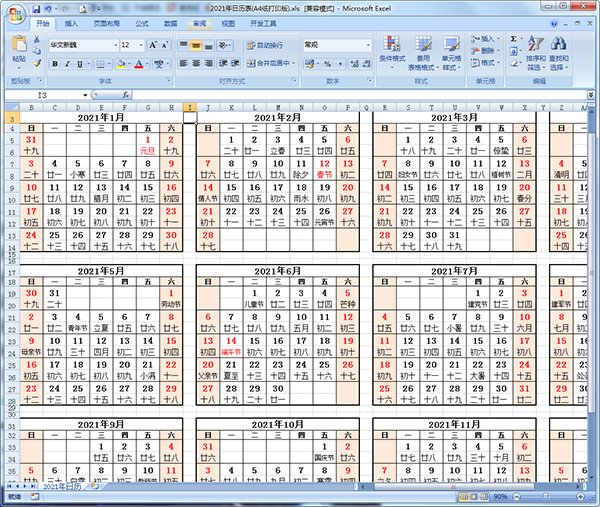Click the Delete cells (删除) button
This screenshot has width=600, height=507.
486,51
